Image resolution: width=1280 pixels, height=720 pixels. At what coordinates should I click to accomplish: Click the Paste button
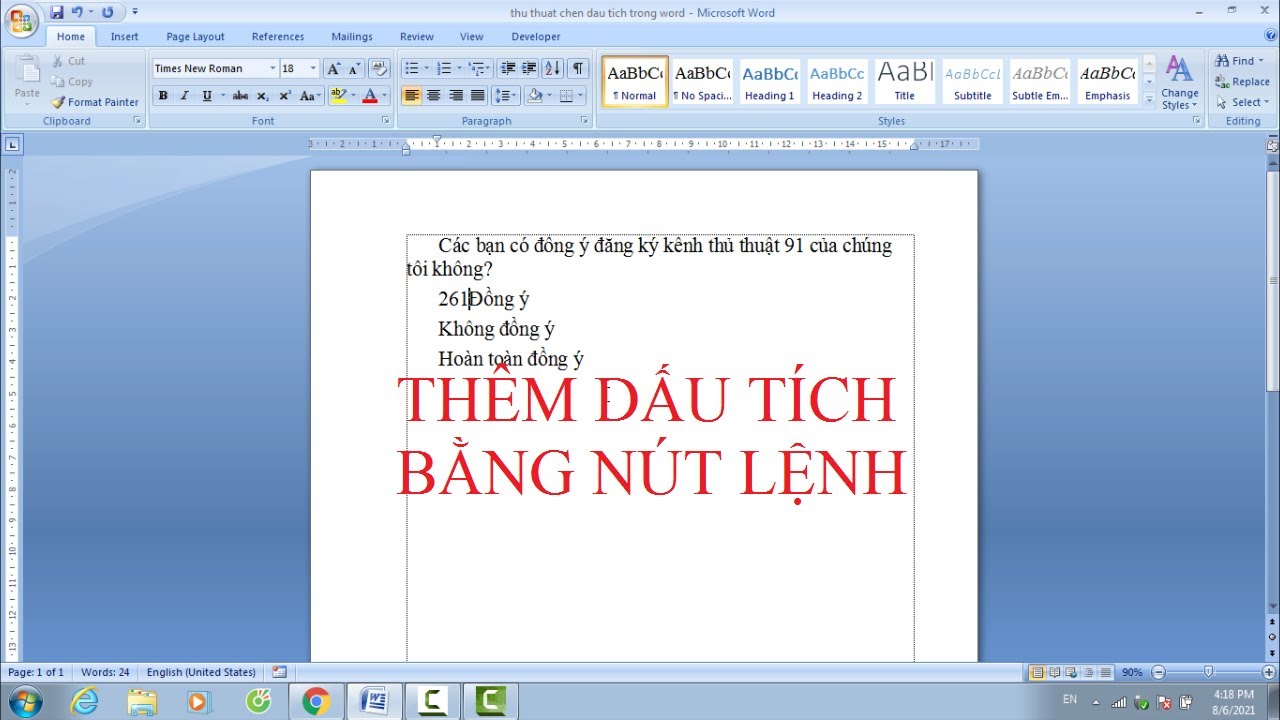point(27,80)
